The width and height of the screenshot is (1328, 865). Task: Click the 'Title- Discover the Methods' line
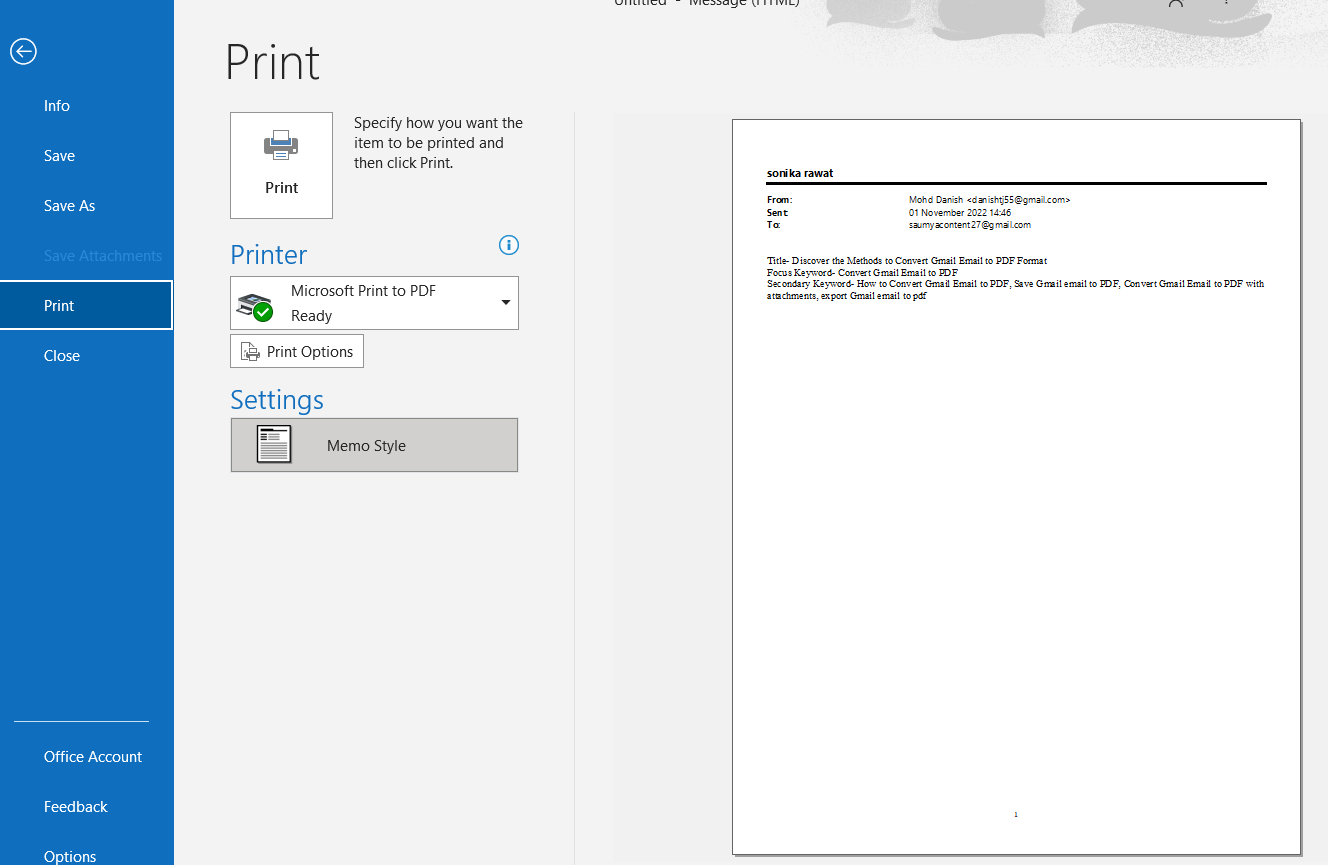point(907,261)
